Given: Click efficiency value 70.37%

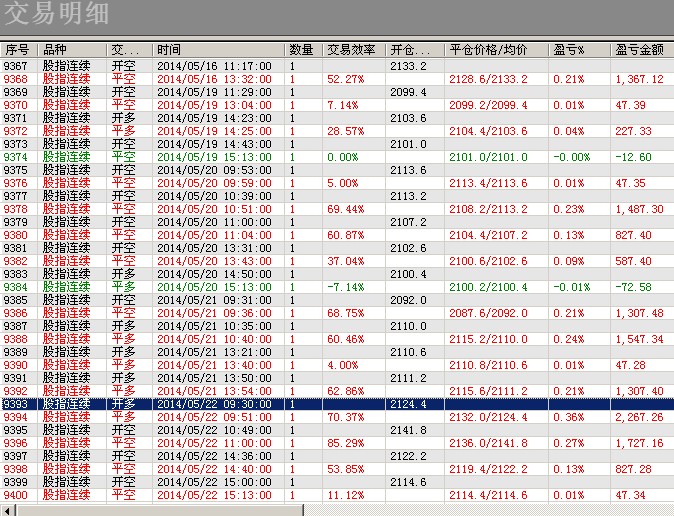Looking at the screenshot, I should point(346,417).
